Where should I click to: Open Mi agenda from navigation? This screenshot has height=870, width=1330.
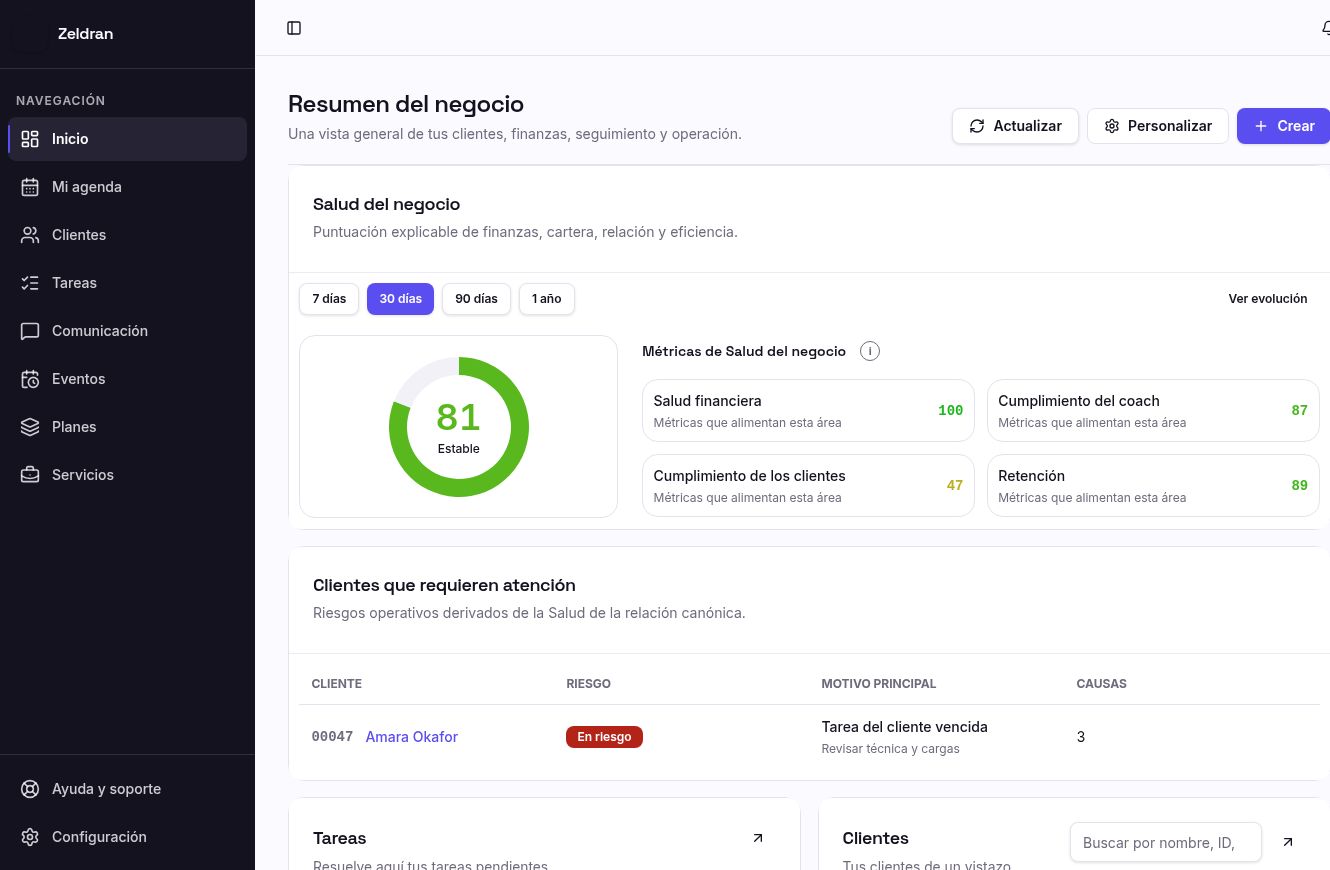(127, 187)
